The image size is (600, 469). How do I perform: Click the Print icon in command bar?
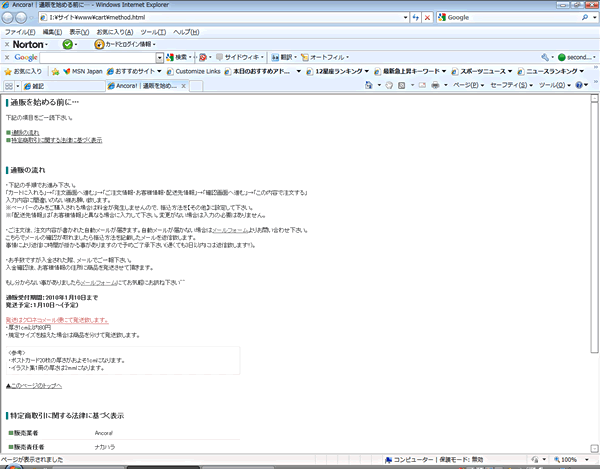tap(435, 85)
